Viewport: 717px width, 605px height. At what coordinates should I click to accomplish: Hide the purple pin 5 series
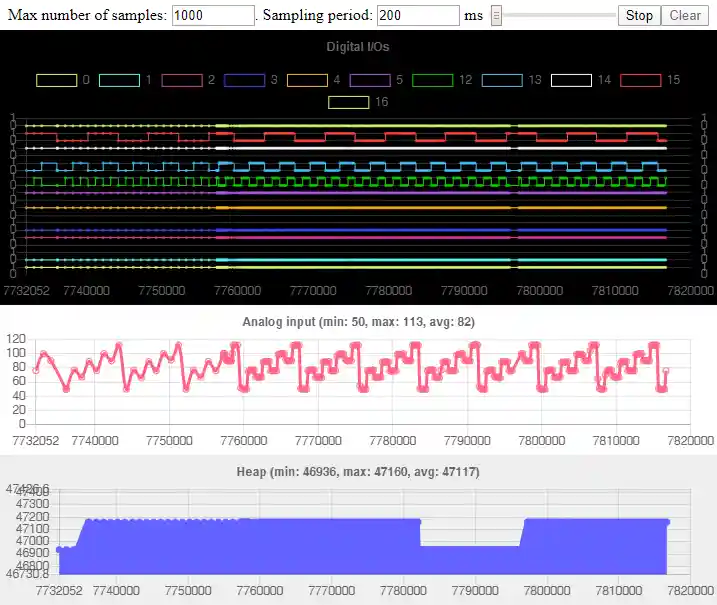click(372, 80)
